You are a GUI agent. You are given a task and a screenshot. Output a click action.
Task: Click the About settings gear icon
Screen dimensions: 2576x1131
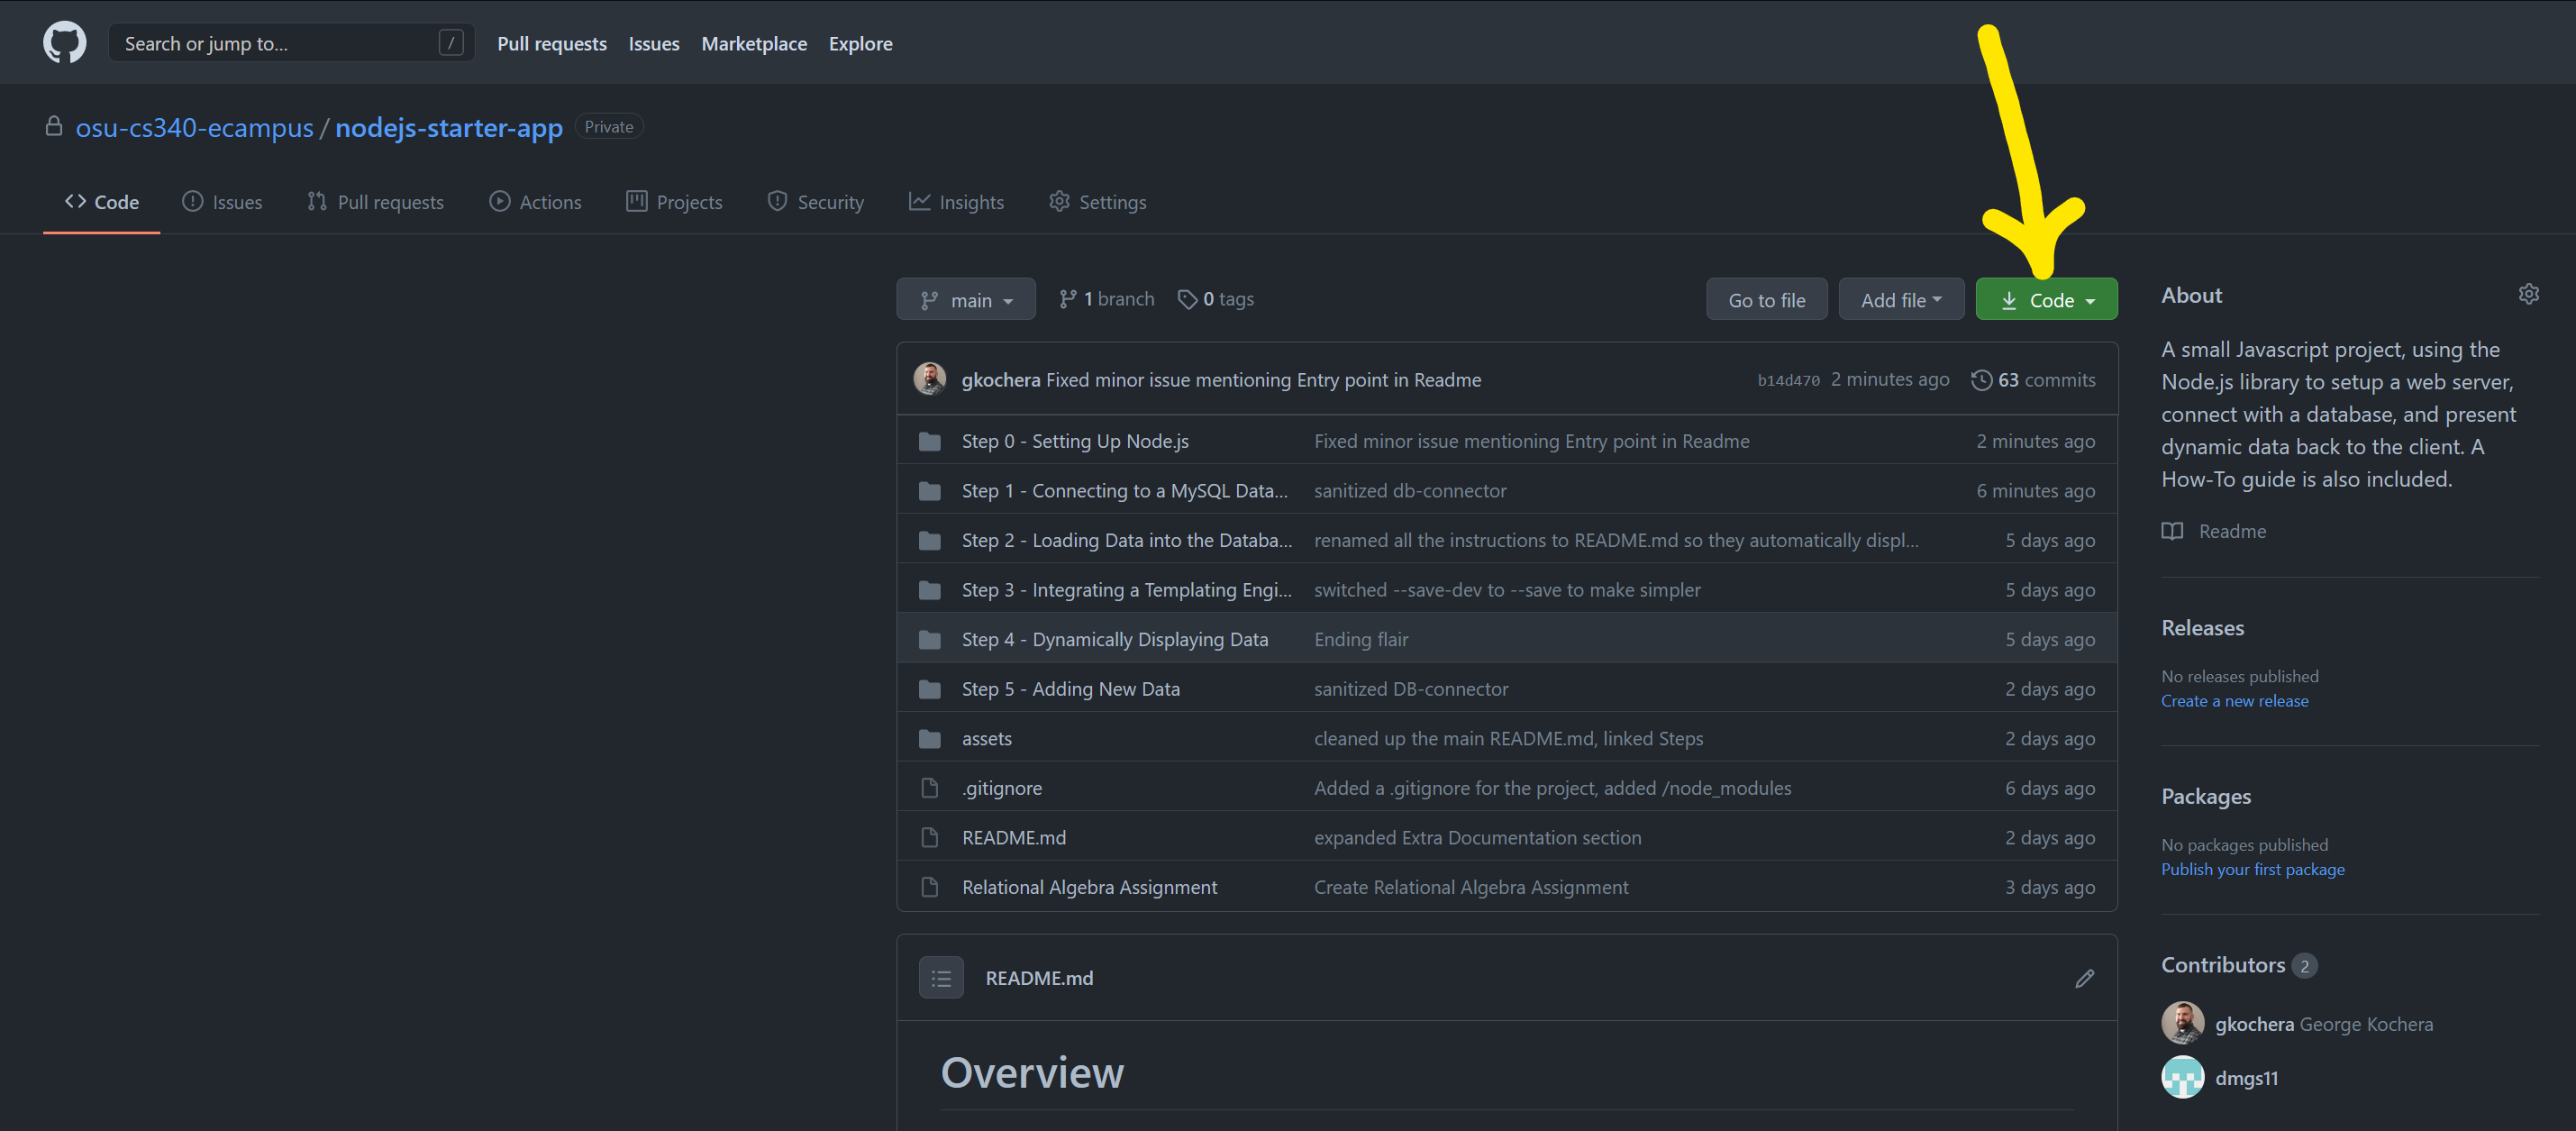[x=2530, y=295]
